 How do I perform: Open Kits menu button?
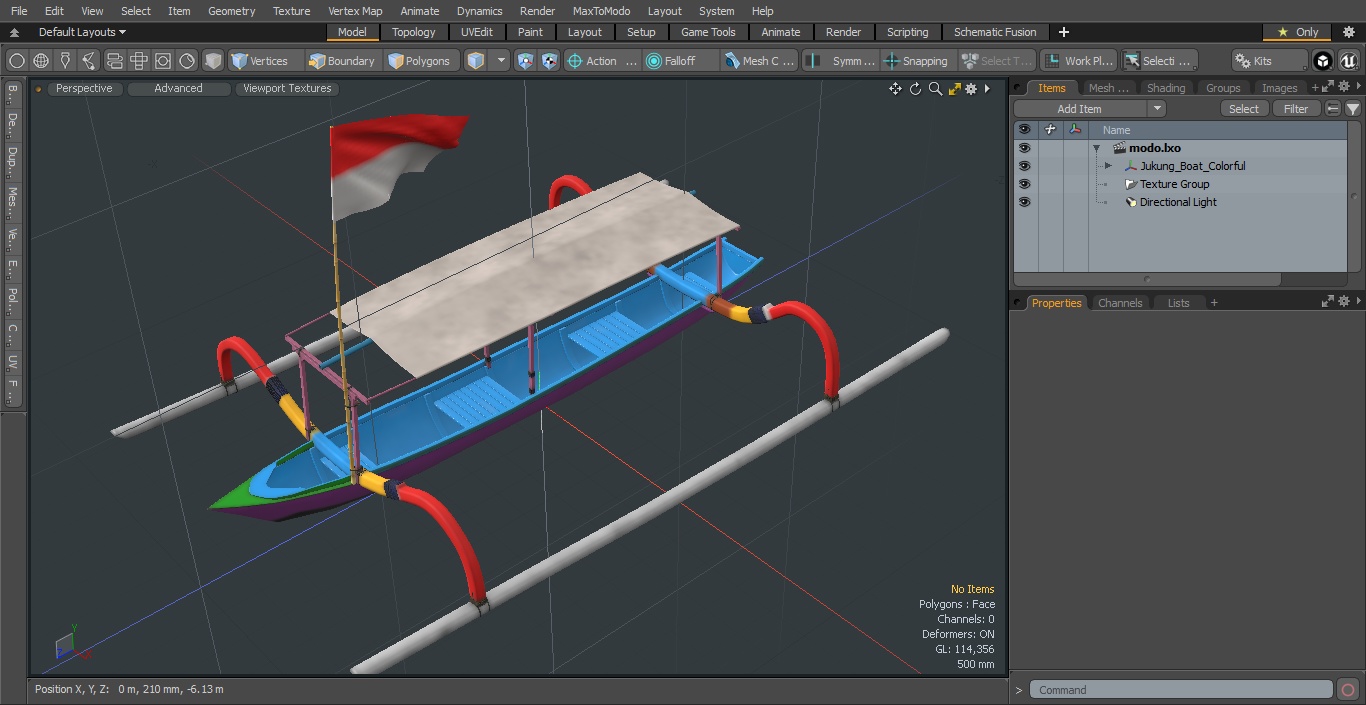click(x=1269, y=61)
